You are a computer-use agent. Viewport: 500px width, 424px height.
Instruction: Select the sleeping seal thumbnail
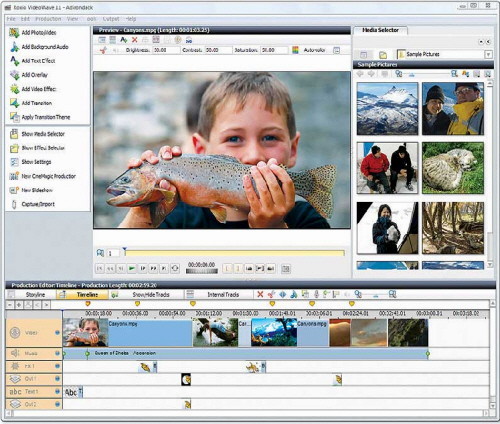(x=453, y=168)
